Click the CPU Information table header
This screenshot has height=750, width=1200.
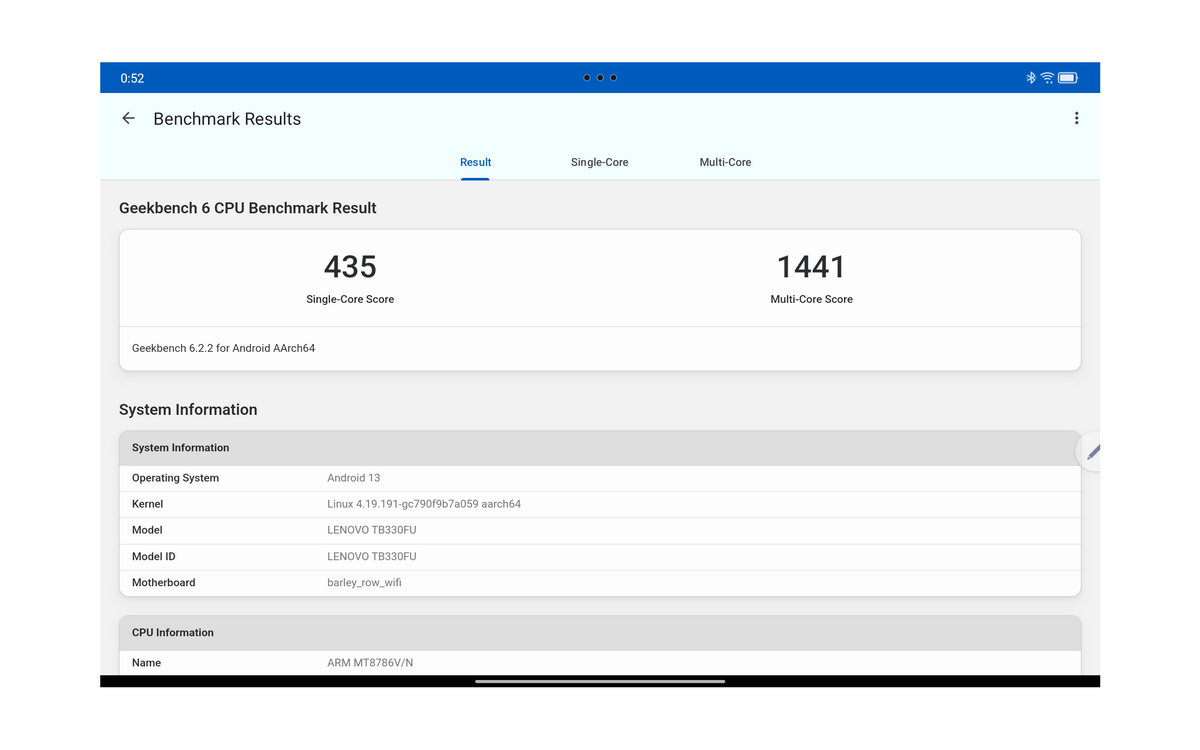(600, 633)
